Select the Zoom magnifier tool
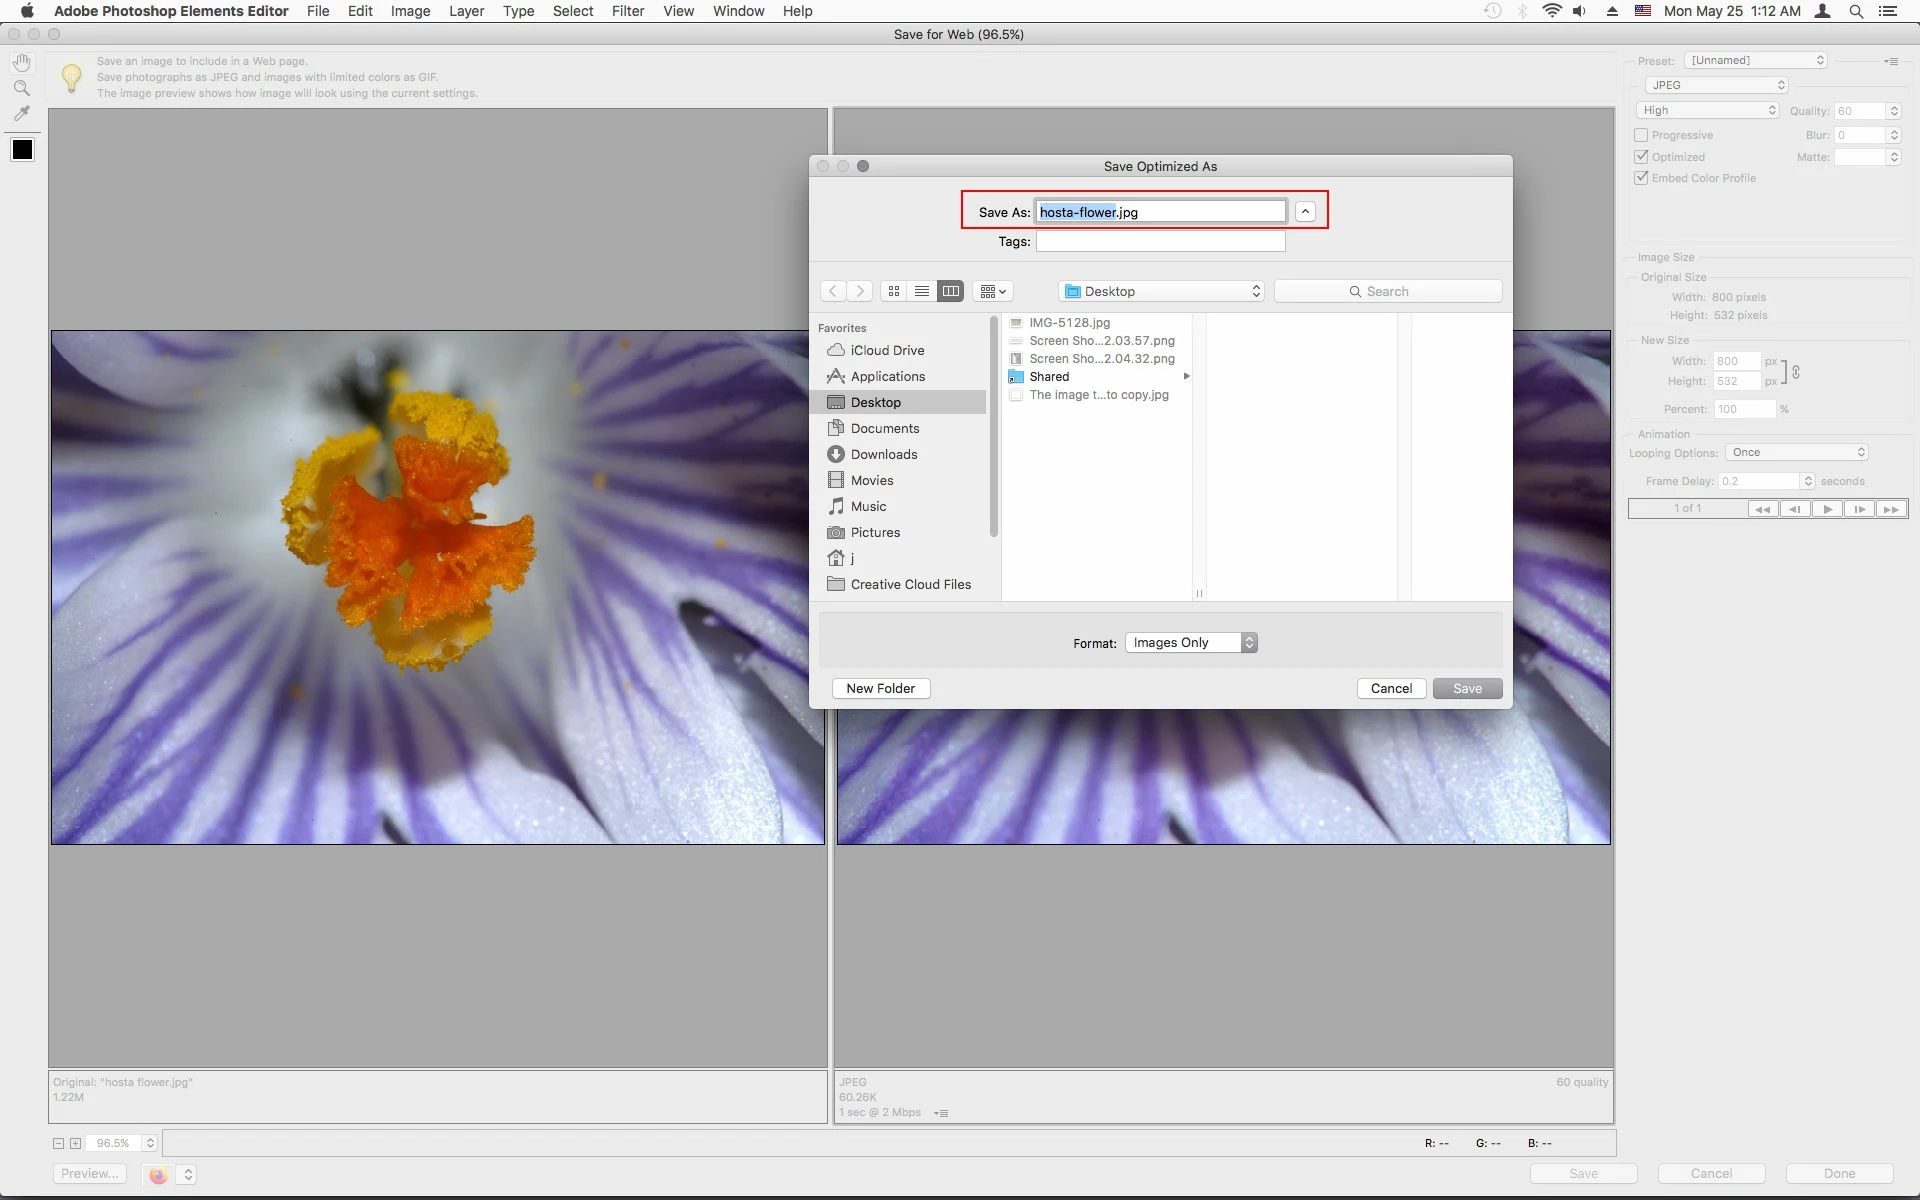Screen dimensions: 1920x1200 click(x=22, y=88)
